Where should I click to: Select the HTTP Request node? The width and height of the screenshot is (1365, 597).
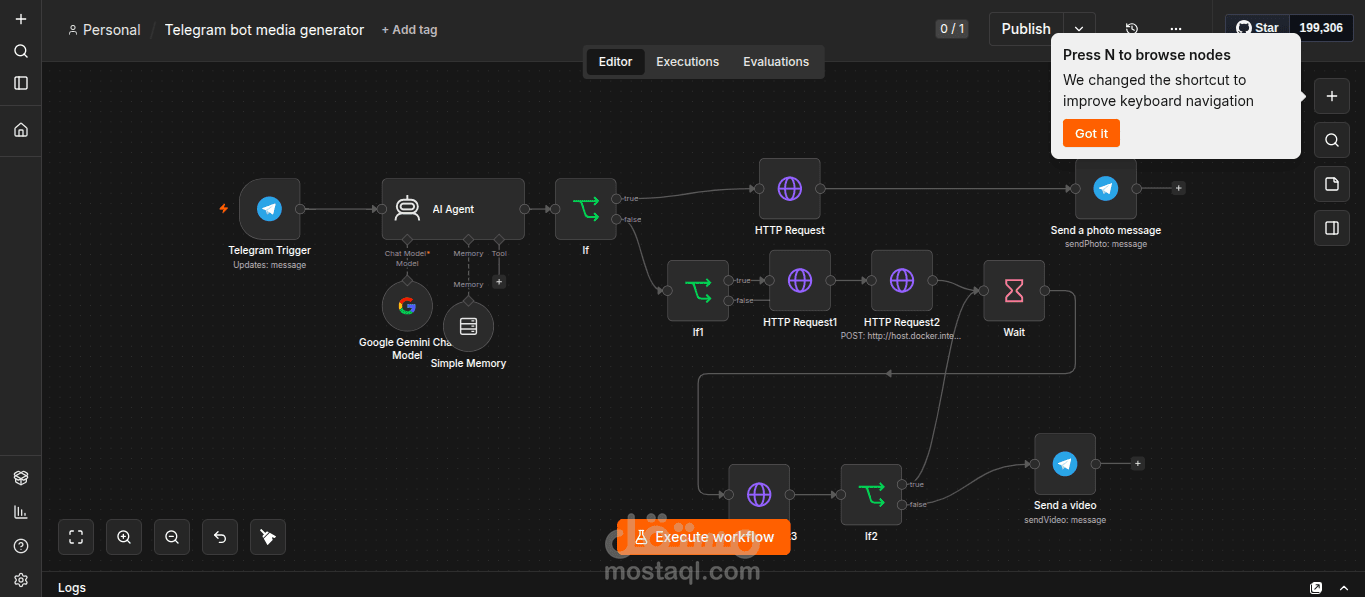790,188
